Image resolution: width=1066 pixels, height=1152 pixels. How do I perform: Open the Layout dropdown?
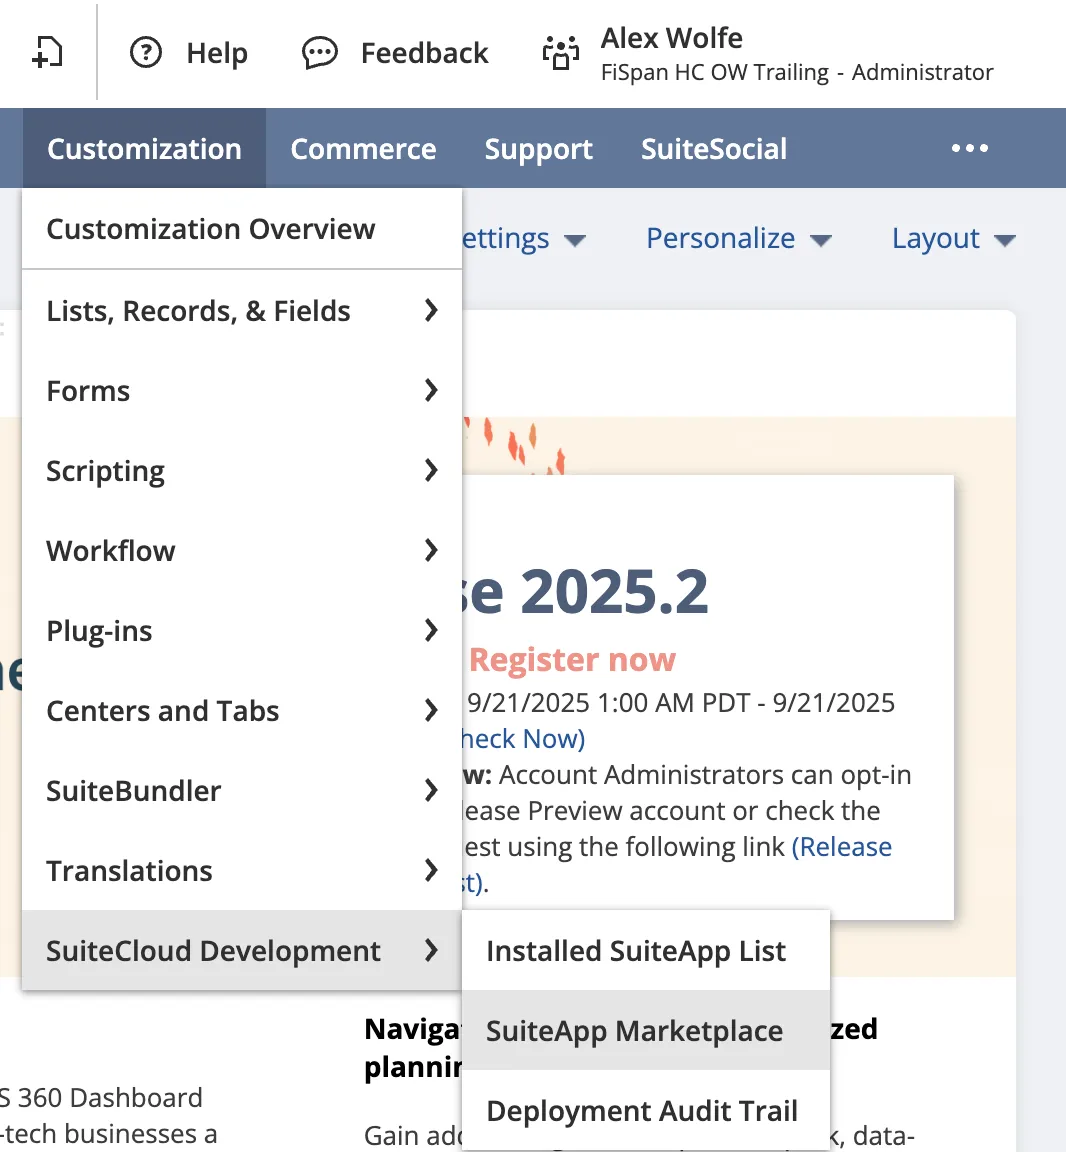[954, 239]
